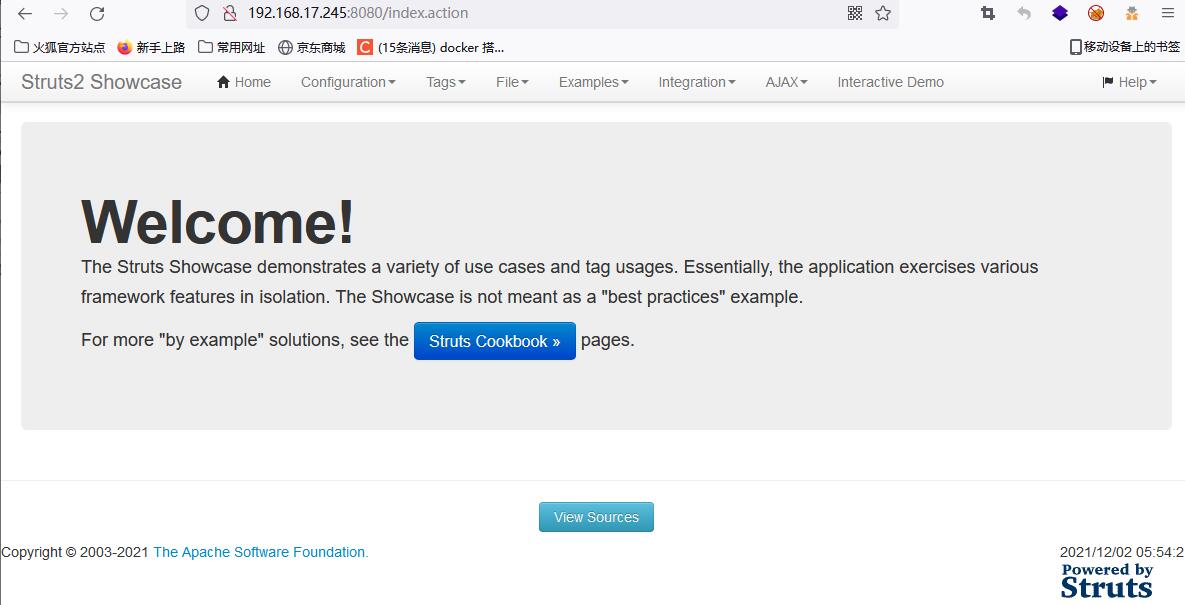Open the 火狐官方站点 bookmark folder
This screenshot has height=605, width=1185.
point(60,48)
